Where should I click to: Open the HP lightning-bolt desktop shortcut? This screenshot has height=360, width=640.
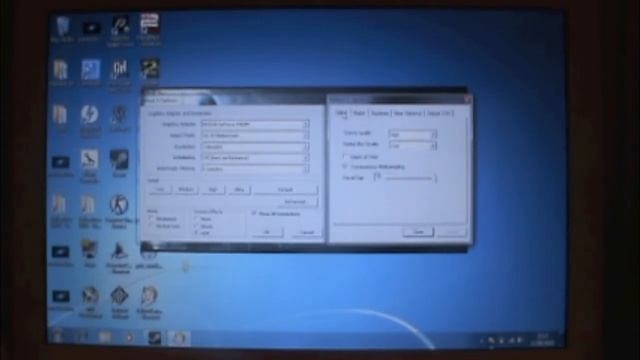point(89,118)
